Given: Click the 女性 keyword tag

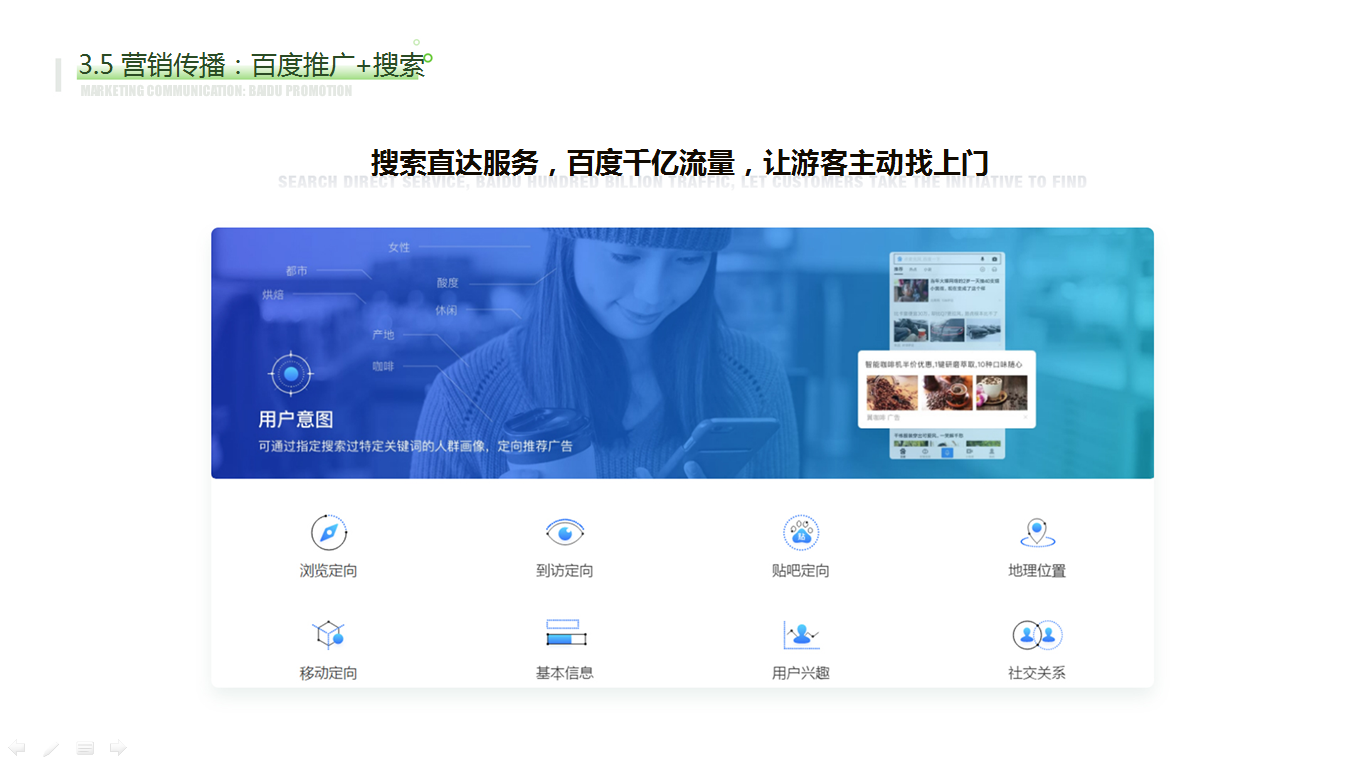Looking at the screenshot, I should tap(399, 247).
